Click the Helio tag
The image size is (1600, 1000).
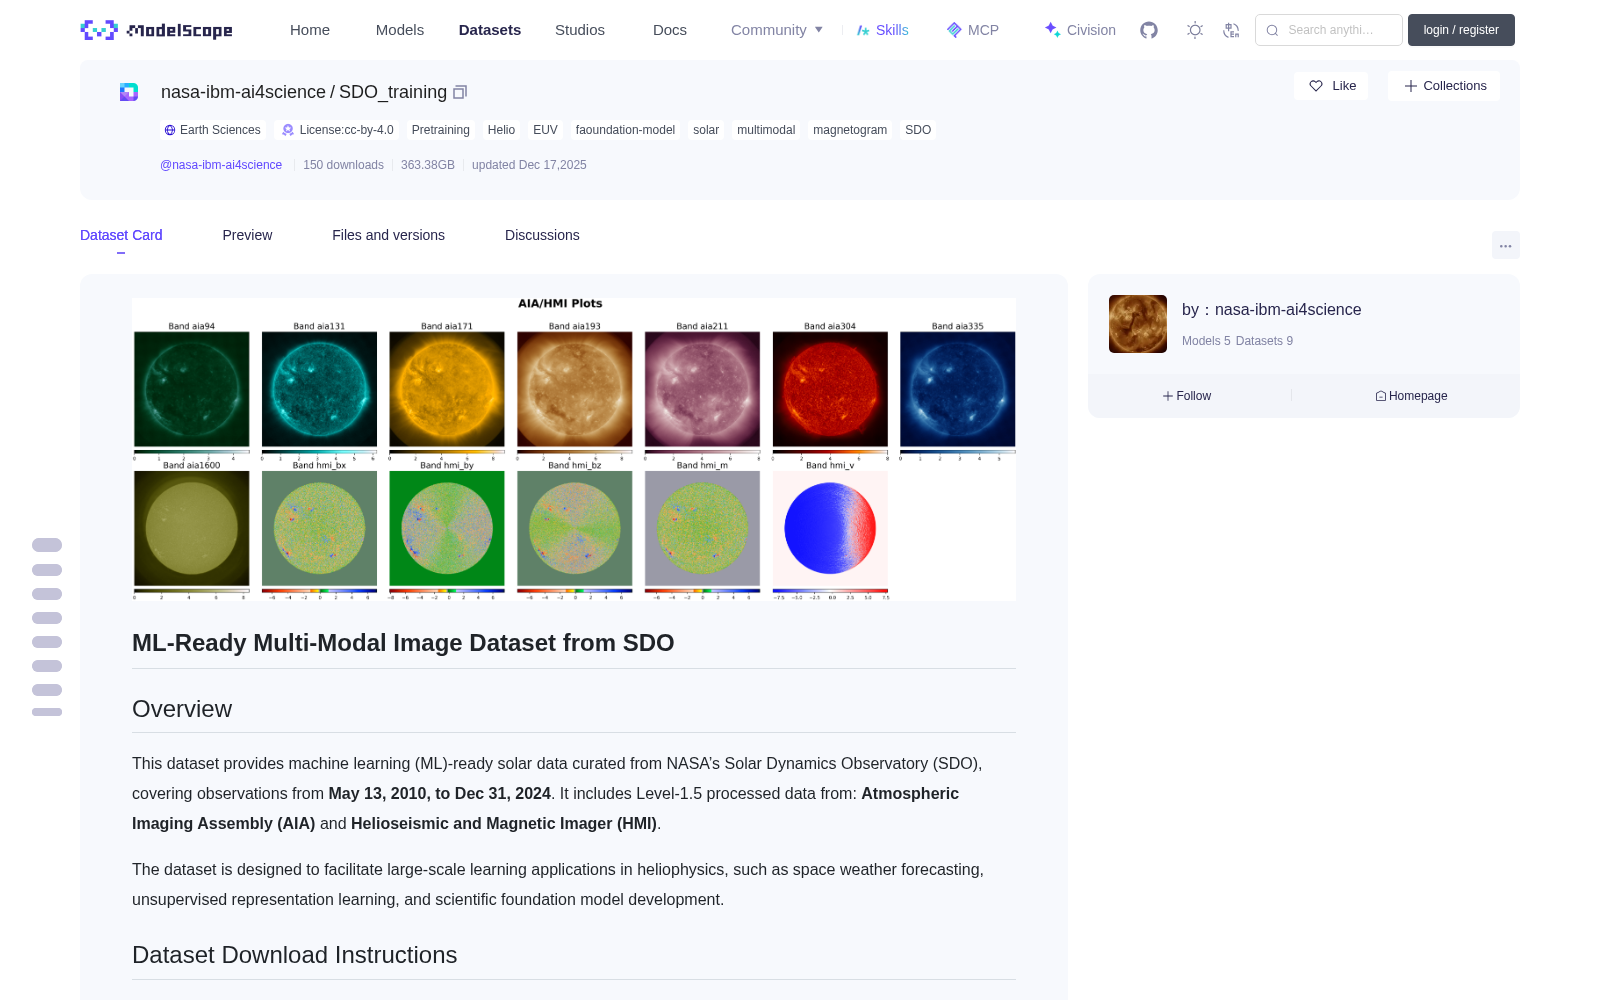(x=501, y=130)
